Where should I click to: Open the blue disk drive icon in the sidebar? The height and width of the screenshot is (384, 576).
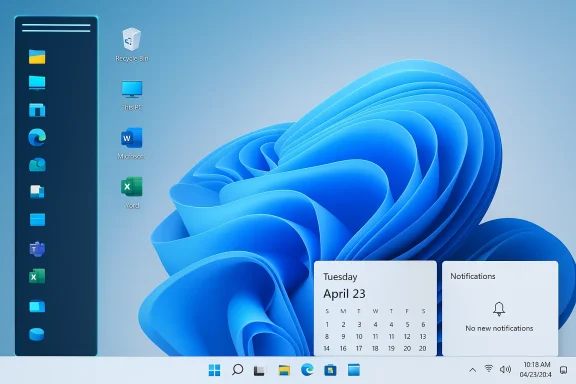point(37,334)
